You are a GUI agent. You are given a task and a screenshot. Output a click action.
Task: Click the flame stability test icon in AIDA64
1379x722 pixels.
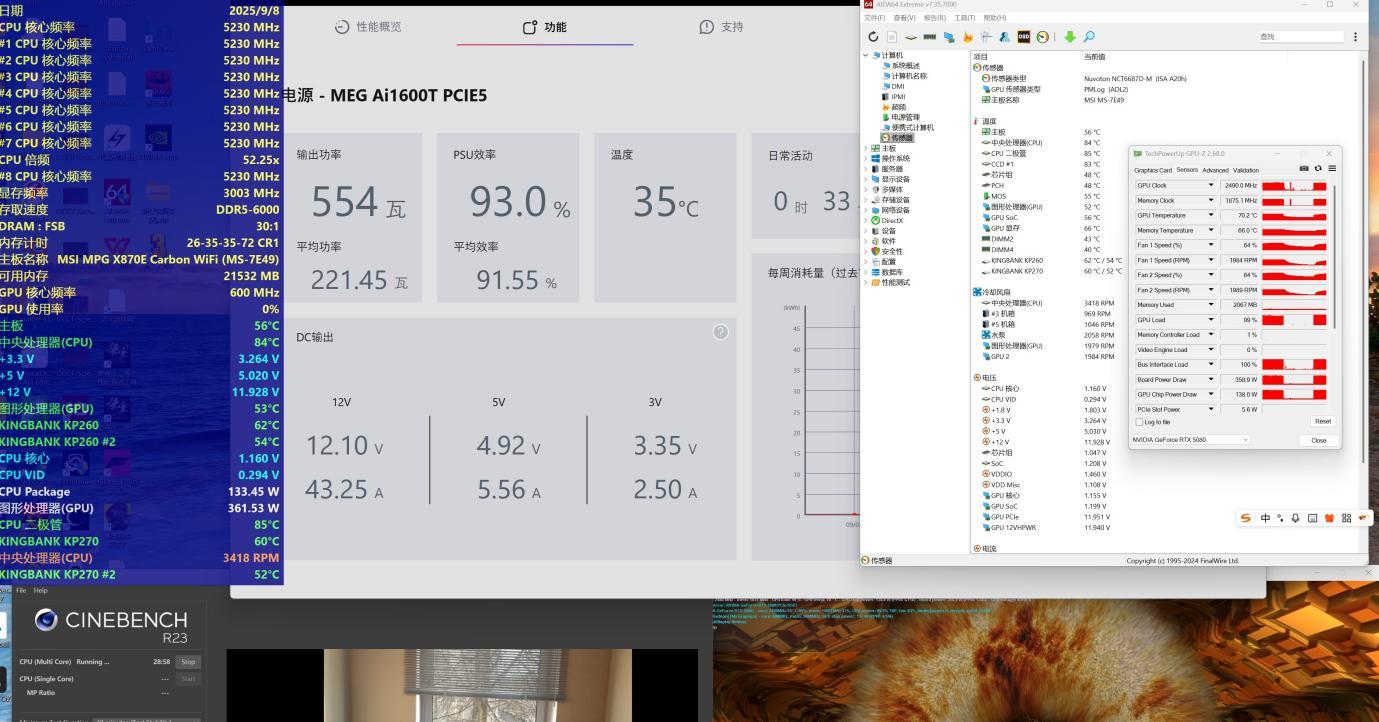[x=967, y=37]
